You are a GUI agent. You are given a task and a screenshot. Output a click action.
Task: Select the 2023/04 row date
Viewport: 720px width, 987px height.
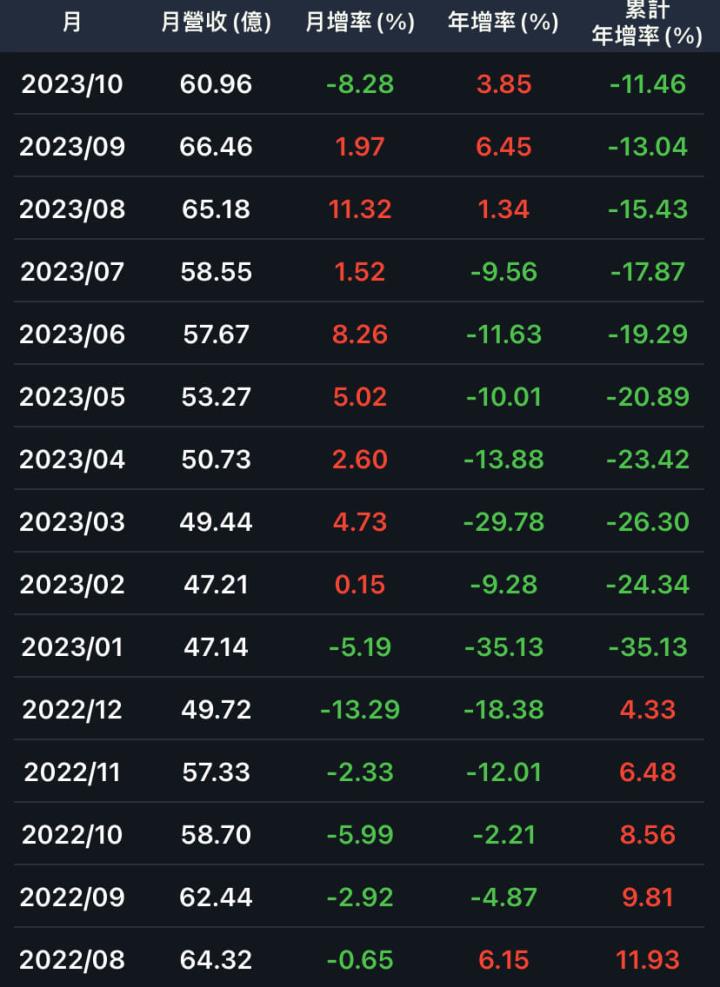(x=72, y=459)
